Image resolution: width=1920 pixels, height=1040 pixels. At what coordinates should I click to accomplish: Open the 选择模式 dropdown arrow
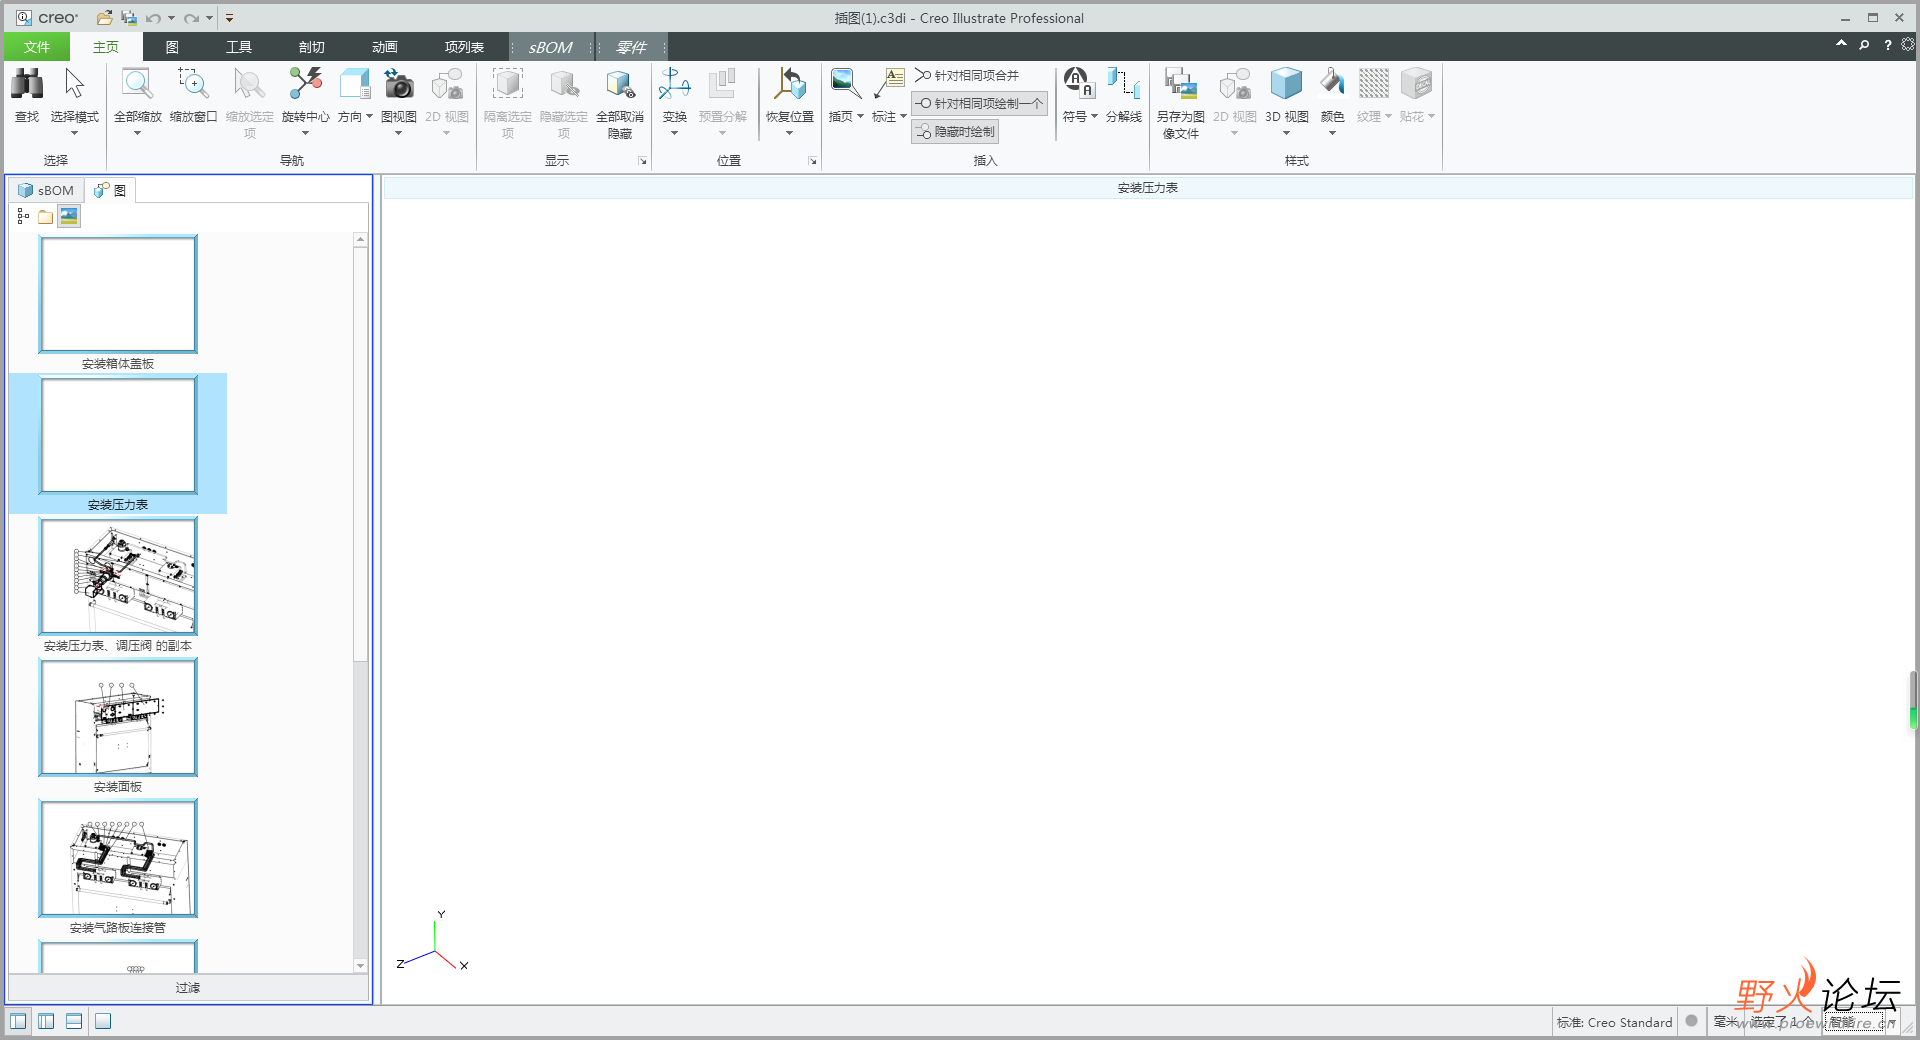(74, 133)
